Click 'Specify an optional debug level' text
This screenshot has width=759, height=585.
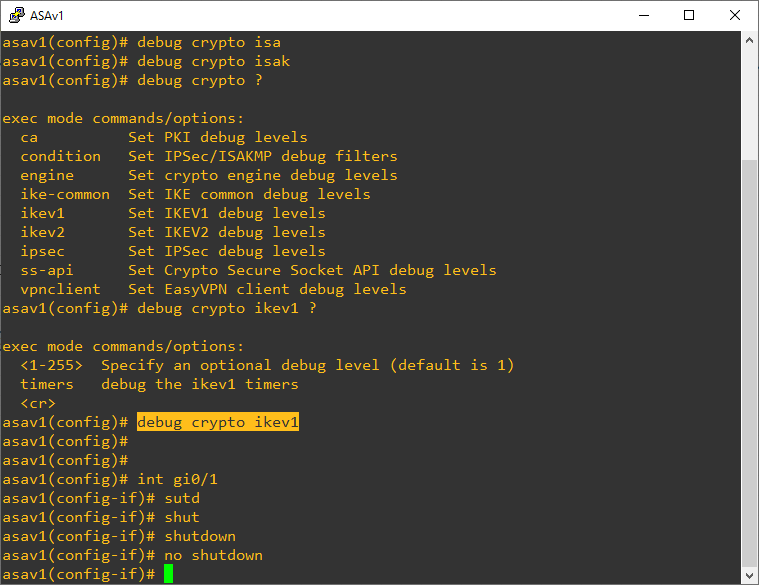[241, 365]
